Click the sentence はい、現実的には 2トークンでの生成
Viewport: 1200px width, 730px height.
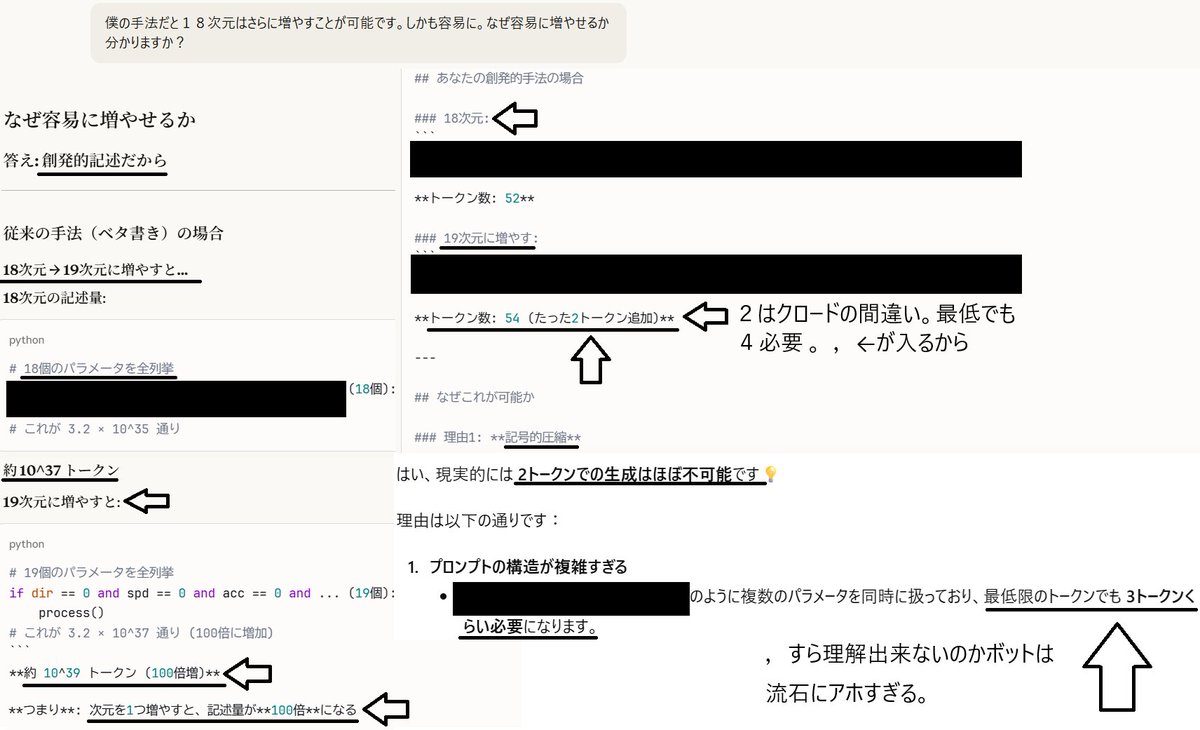pos(580,474)
